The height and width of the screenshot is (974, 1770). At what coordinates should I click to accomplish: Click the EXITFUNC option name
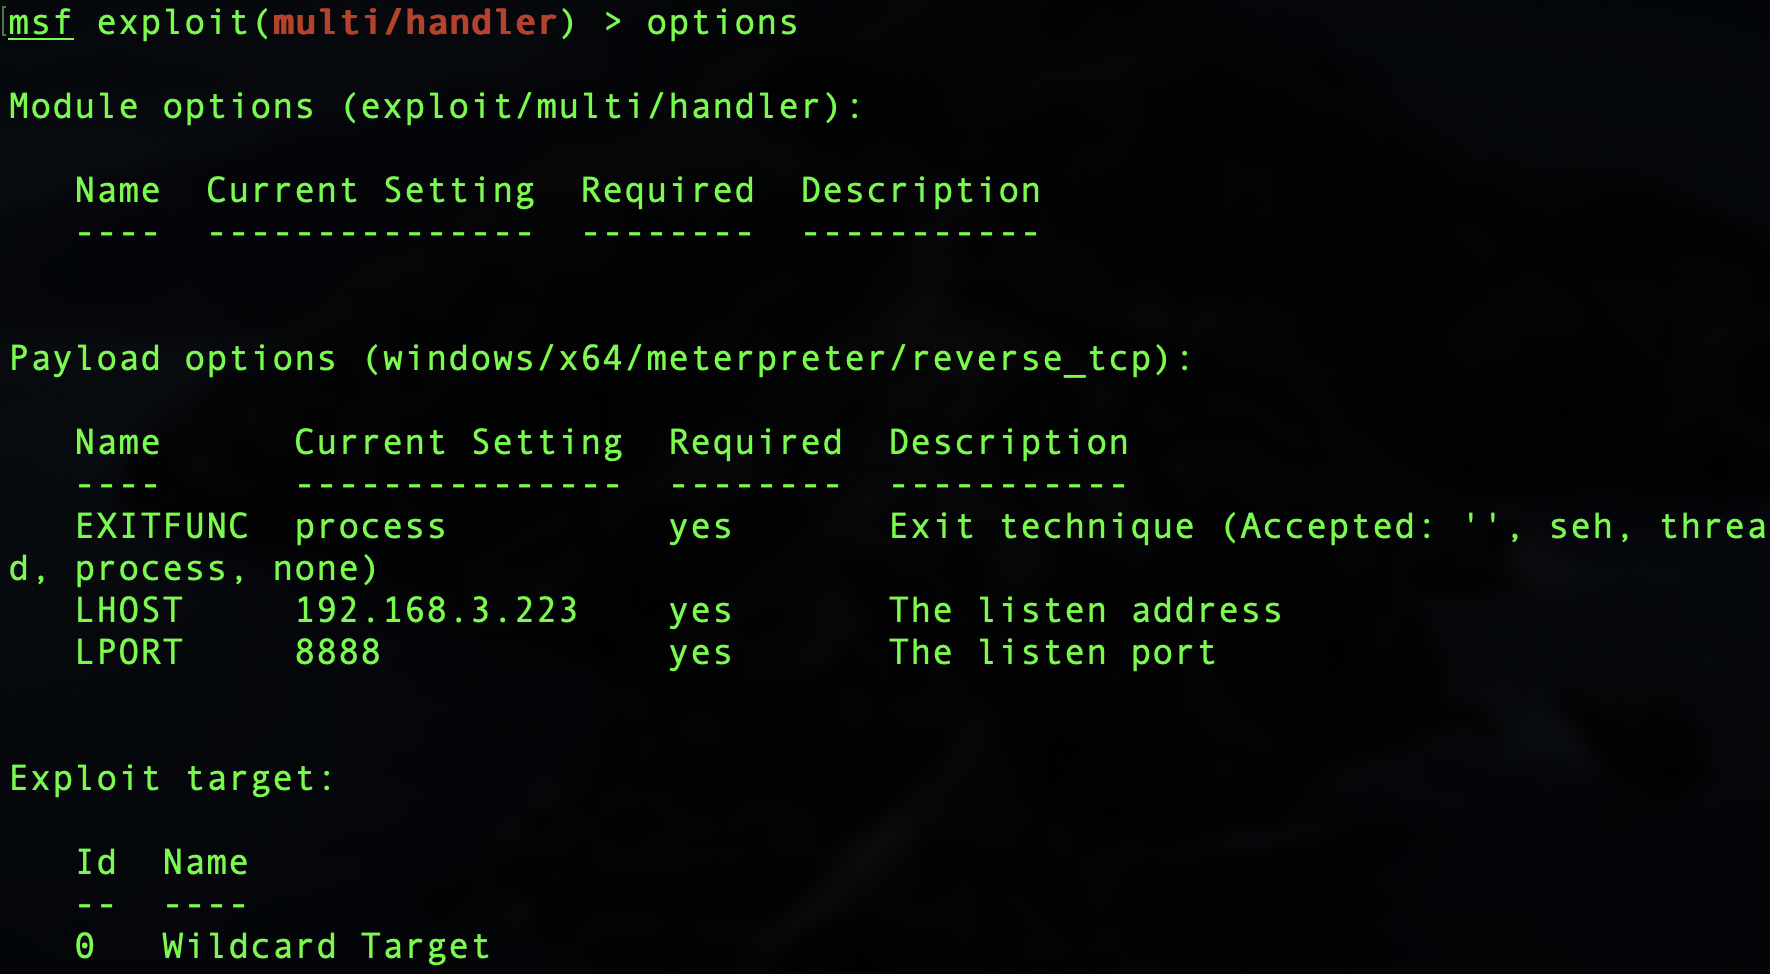[x=162, y=527]
